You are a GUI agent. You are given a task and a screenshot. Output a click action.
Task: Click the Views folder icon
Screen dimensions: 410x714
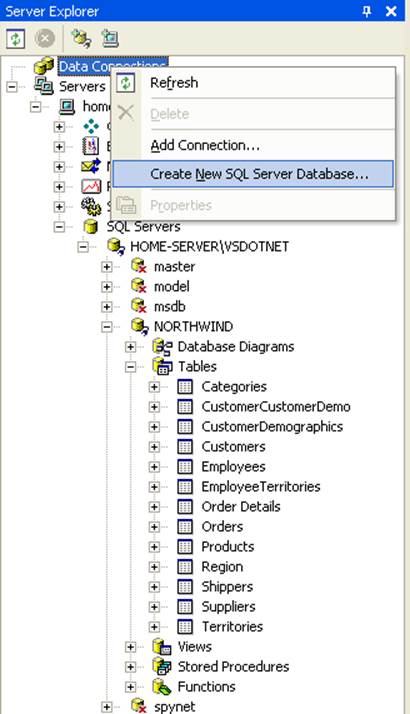(162, 647)
